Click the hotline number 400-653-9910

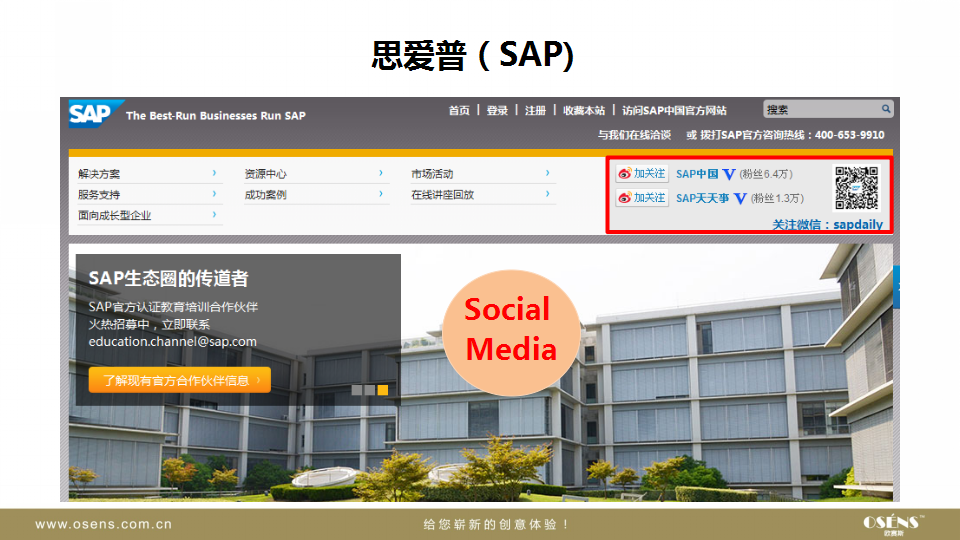[x=849, y=135]
